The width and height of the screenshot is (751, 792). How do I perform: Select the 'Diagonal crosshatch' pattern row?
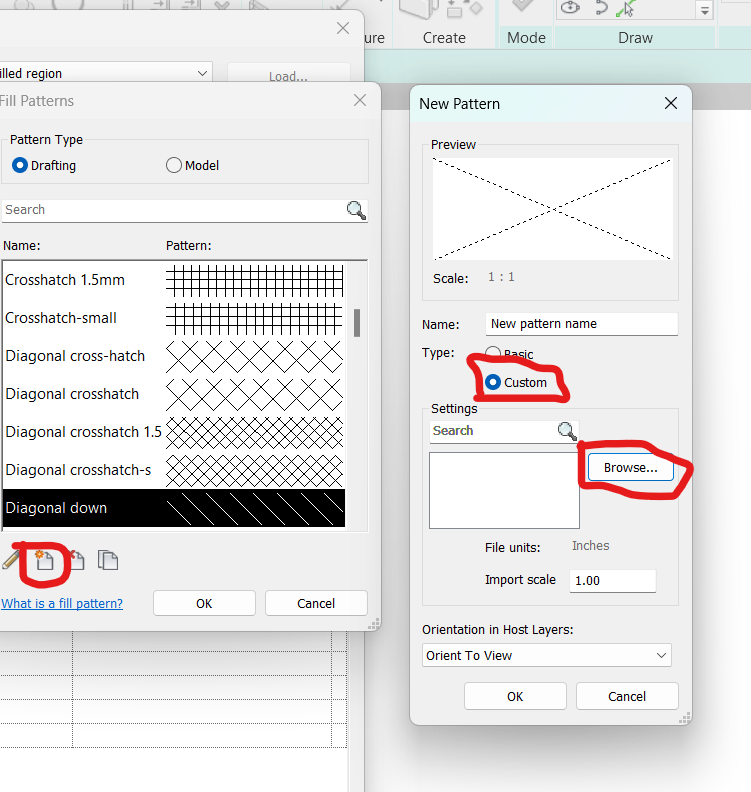point(174,394)
